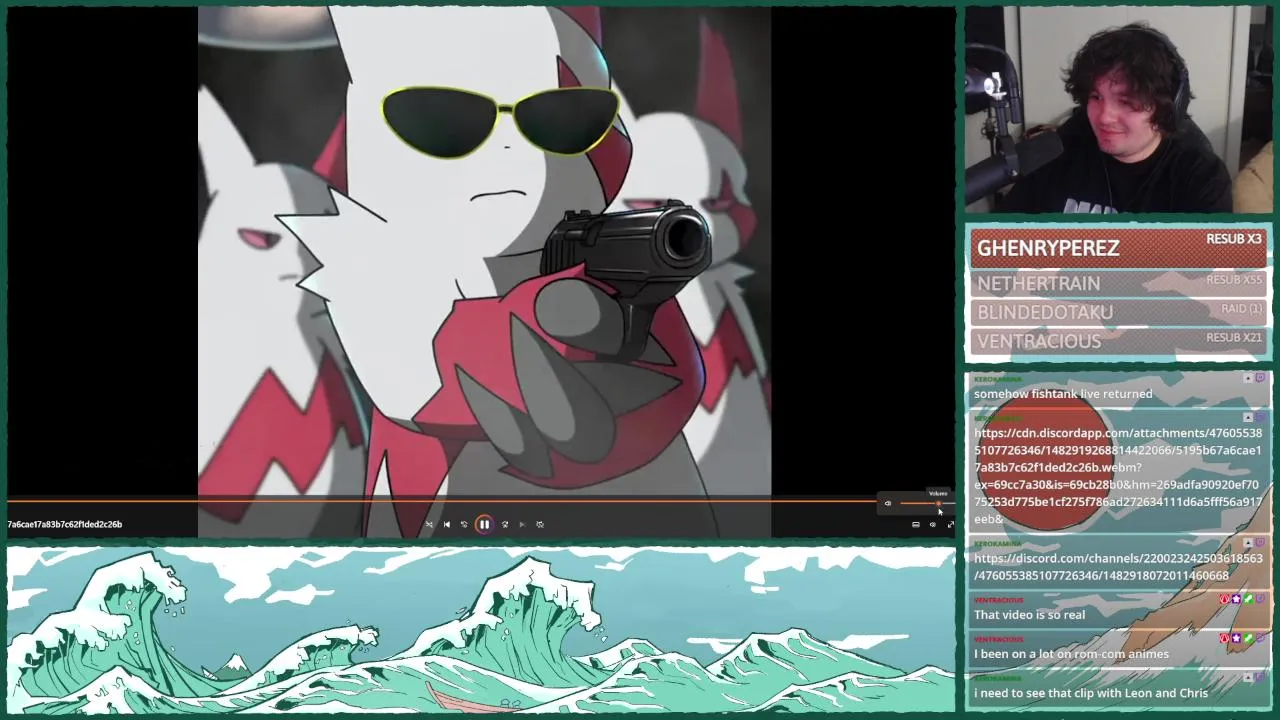Click green badge on 'That video is so real'
The height and width of the screenshot is (720, 1280).
click(1249, 599)
